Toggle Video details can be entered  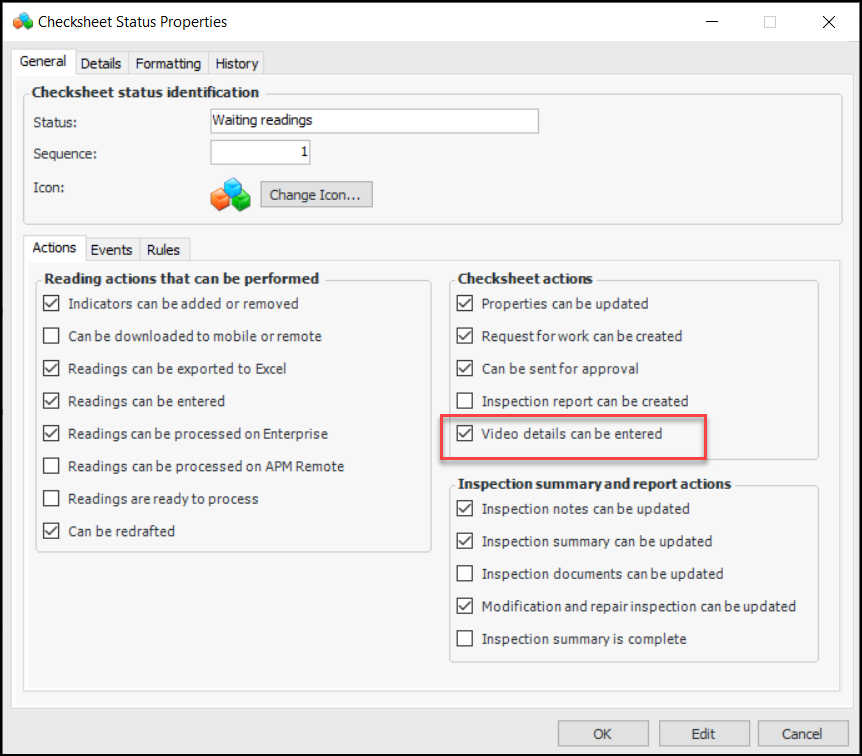pyautogui.click(x=465, y=433)
